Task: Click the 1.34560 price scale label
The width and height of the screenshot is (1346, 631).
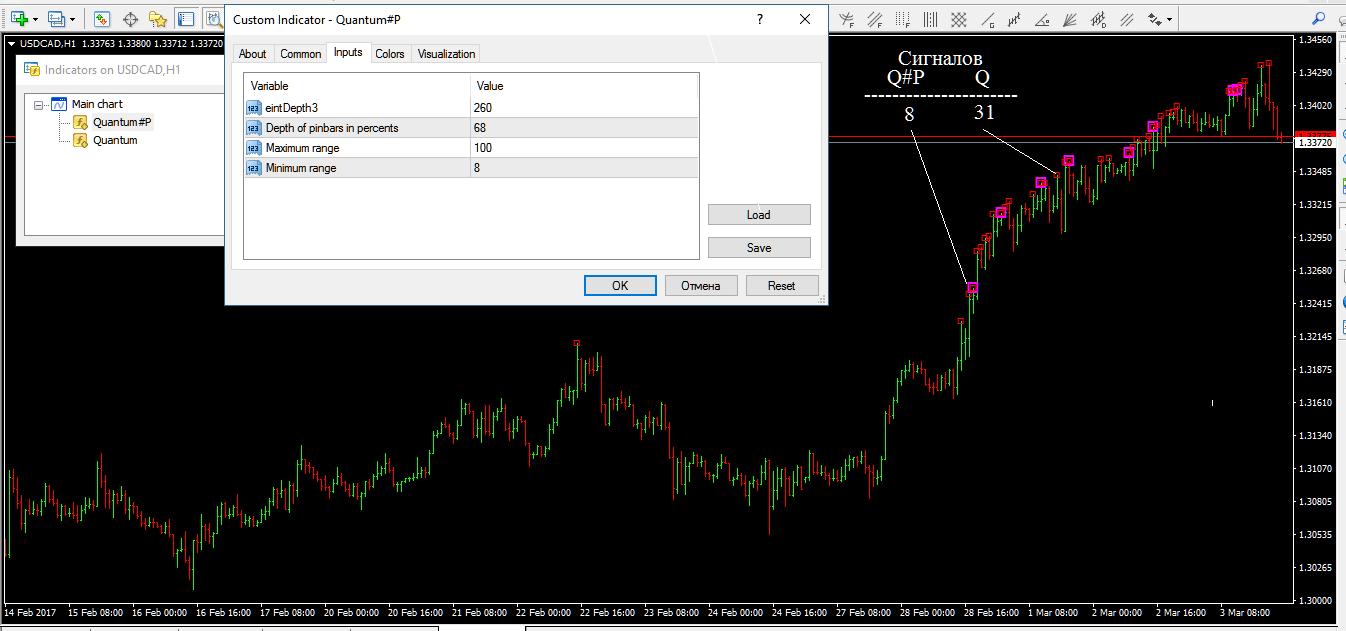Action: (x=1315, y=40)
